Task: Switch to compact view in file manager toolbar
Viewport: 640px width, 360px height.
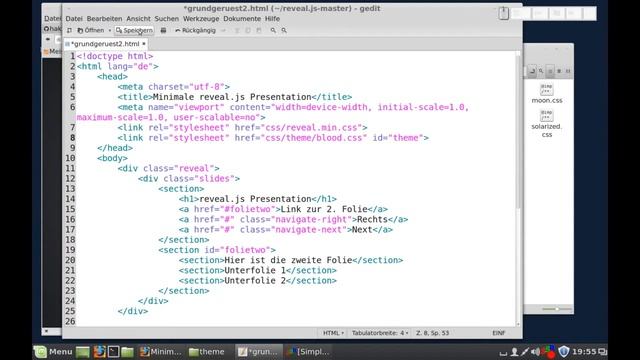Action: click(x=568, y=71)
